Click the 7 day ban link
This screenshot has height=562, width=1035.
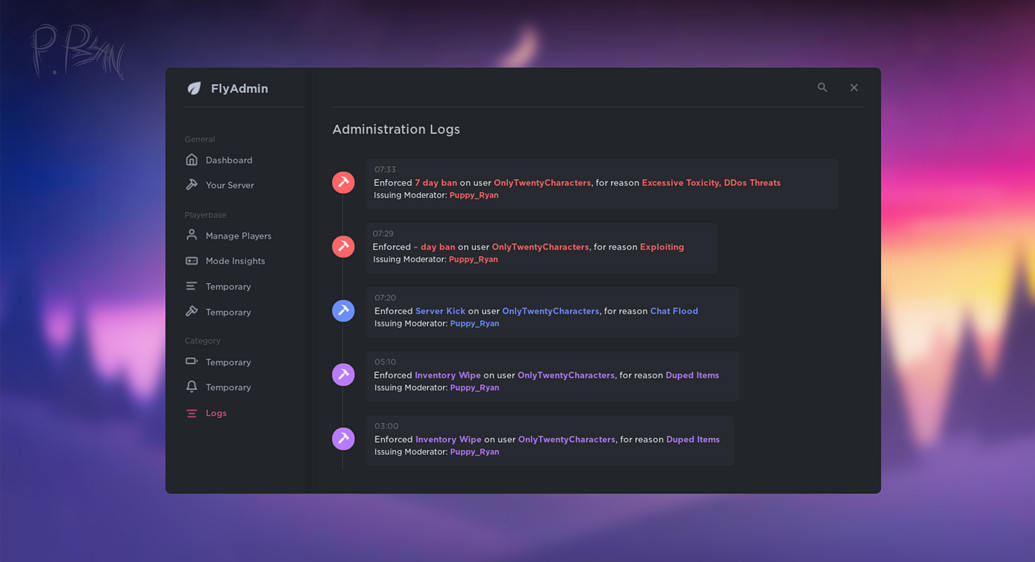pyautogui.click(x=436, y=183)
